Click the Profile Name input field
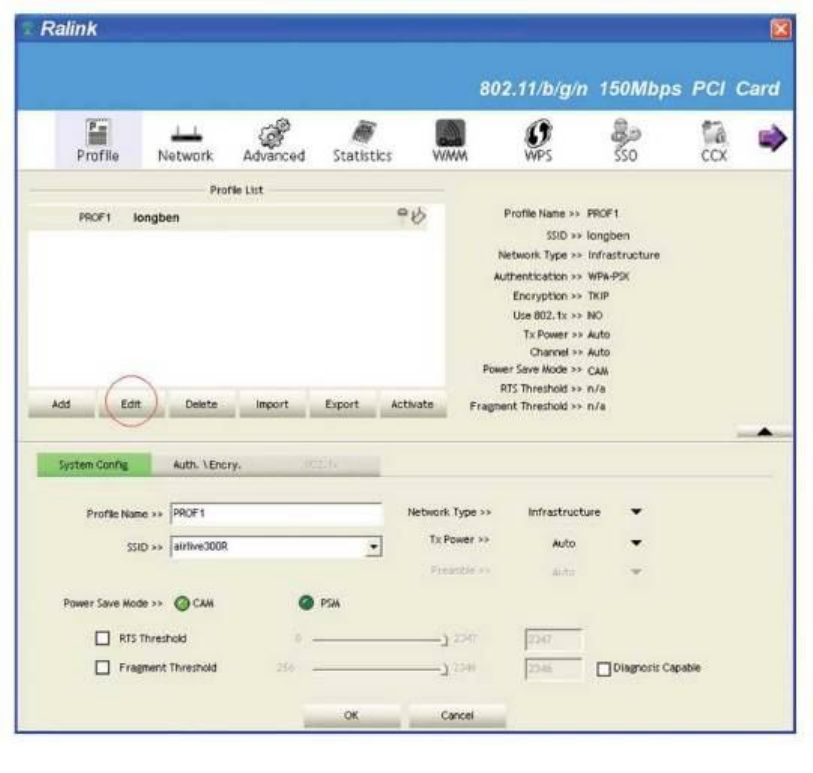 tap(276, 514)
